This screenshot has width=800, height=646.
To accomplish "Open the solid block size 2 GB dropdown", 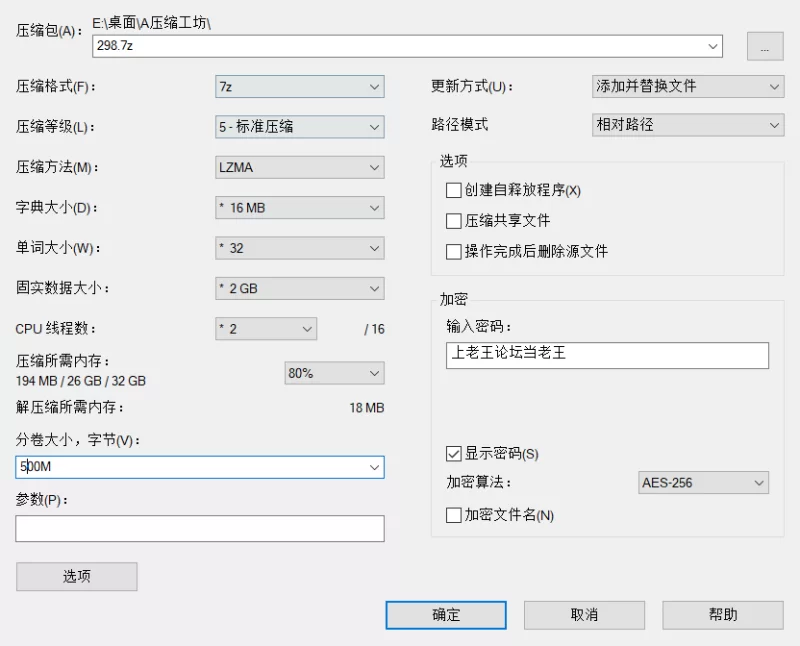I will [299, 288].
